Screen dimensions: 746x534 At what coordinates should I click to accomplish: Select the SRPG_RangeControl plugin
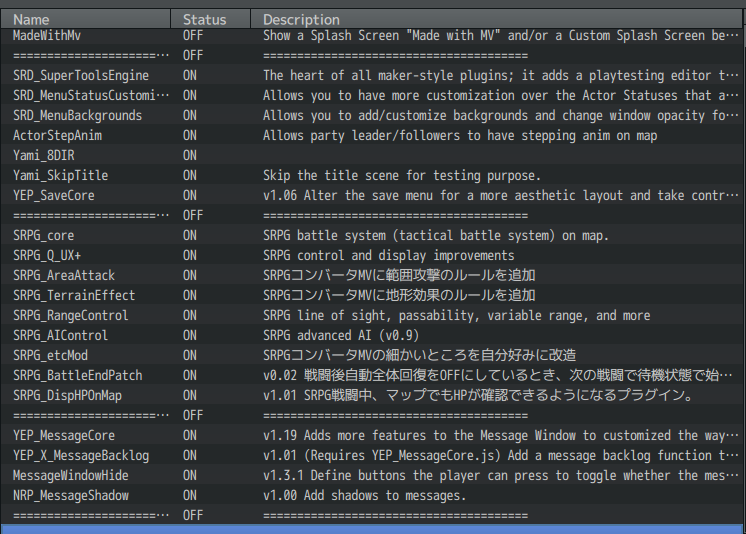coord(372,315)
